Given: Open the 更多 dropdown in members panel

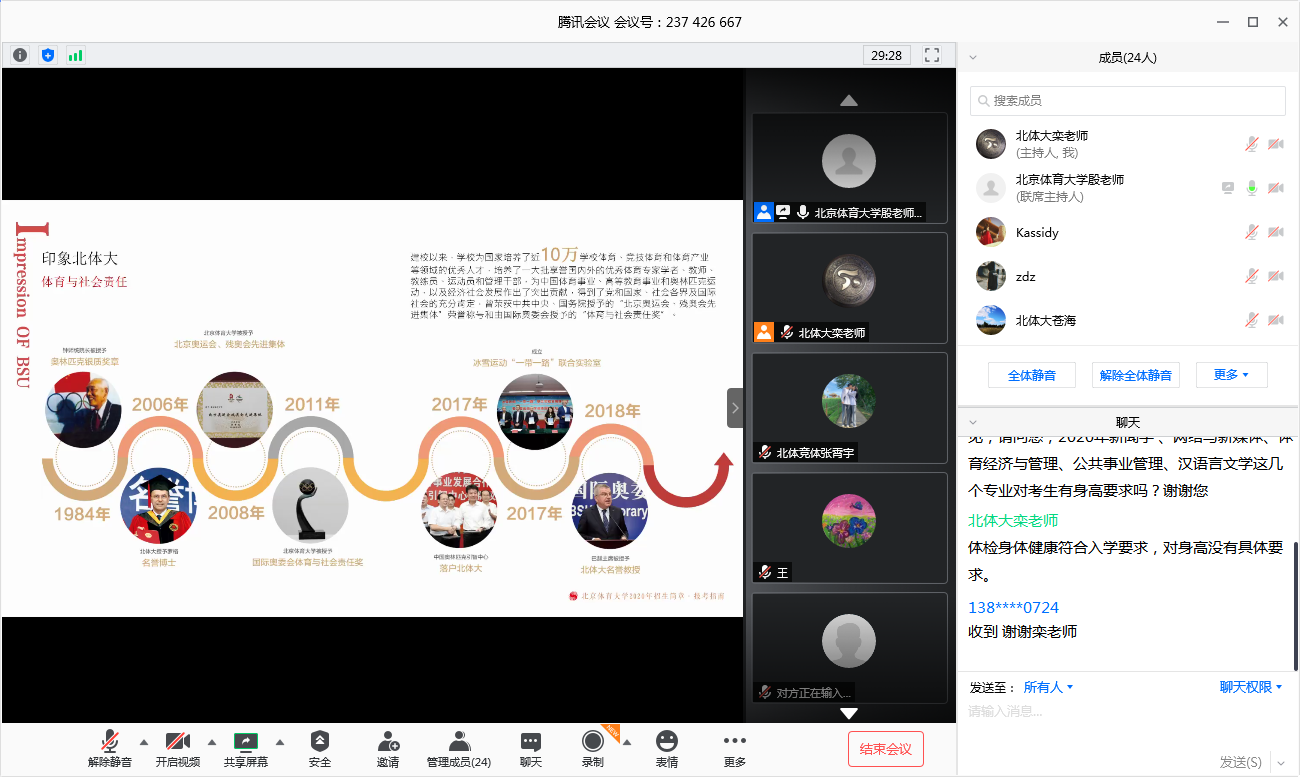Looking at the screenshot, I should (1232, 375).
